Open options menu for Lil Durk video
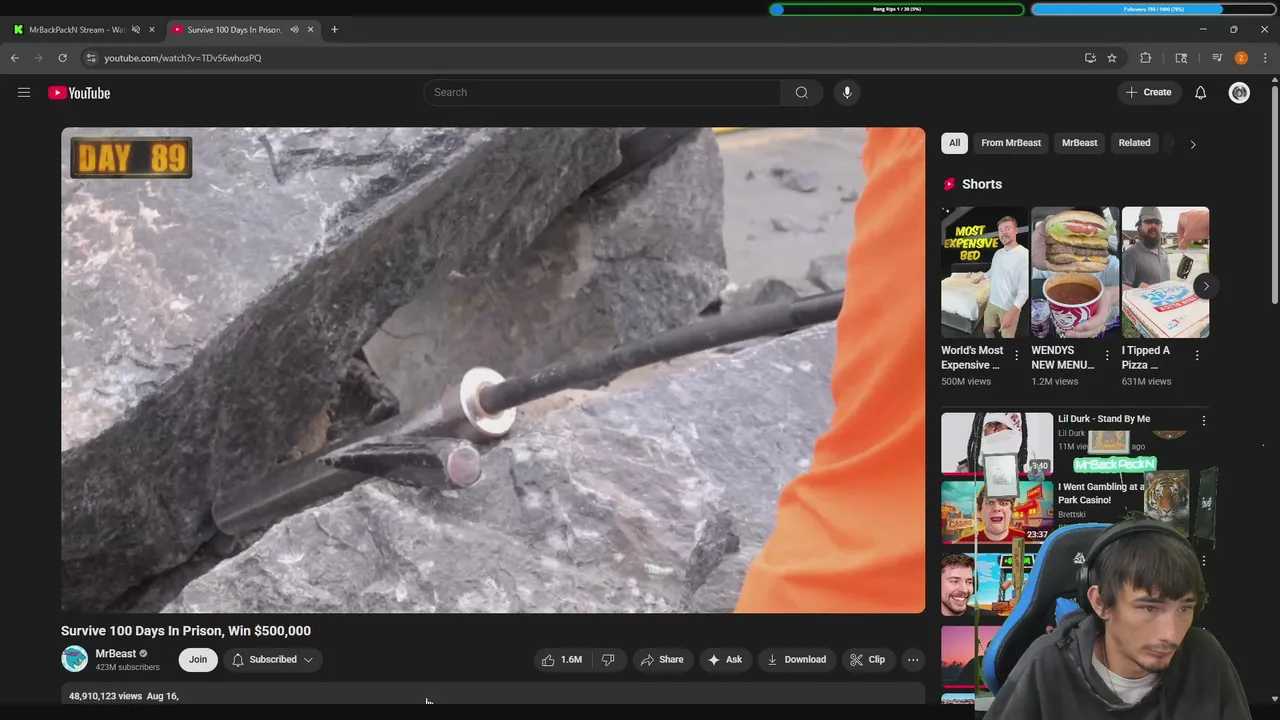 point(1204,421)
